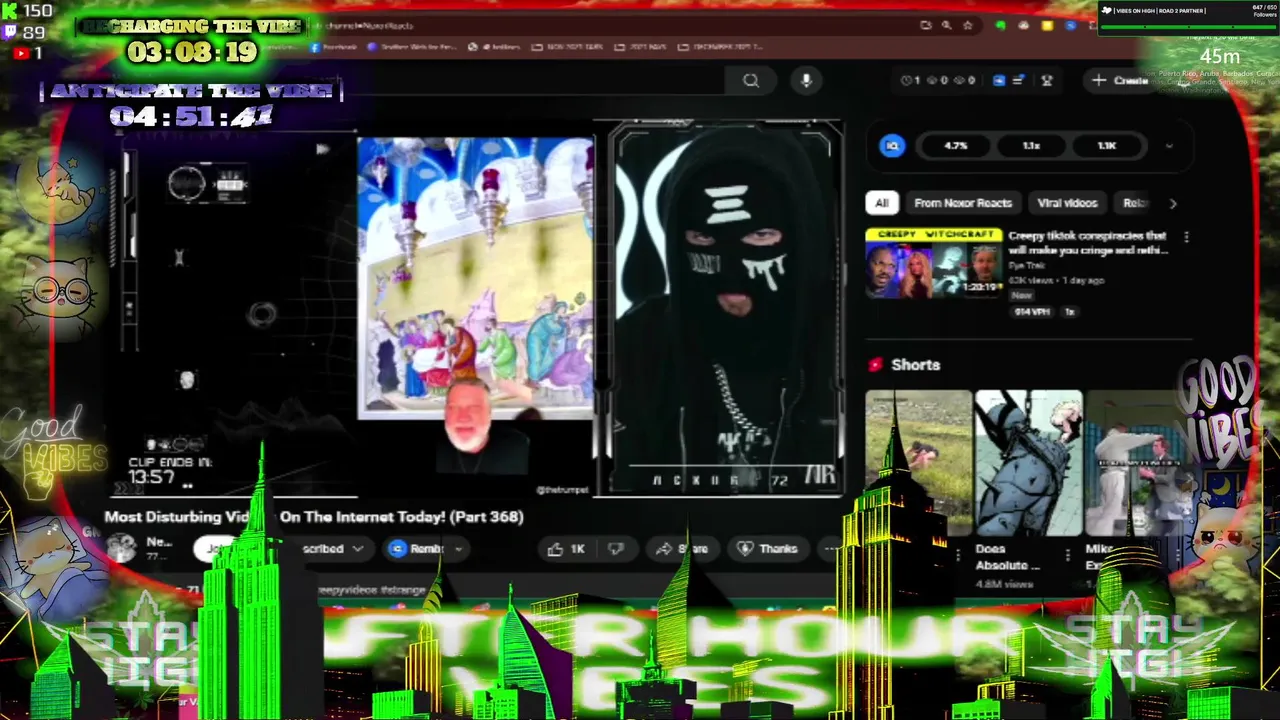Open the channel avatar under video title
The height and width of the screenshot is (720, 1280).
tap(121, 547)
